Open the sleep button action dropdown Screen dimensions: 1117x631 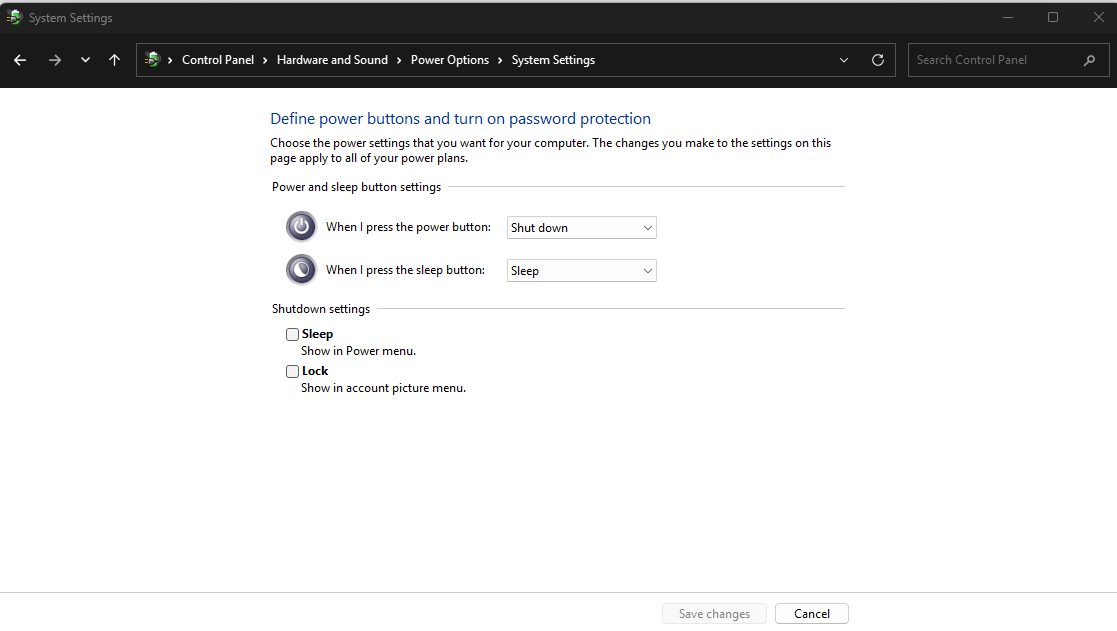[581, 271]
